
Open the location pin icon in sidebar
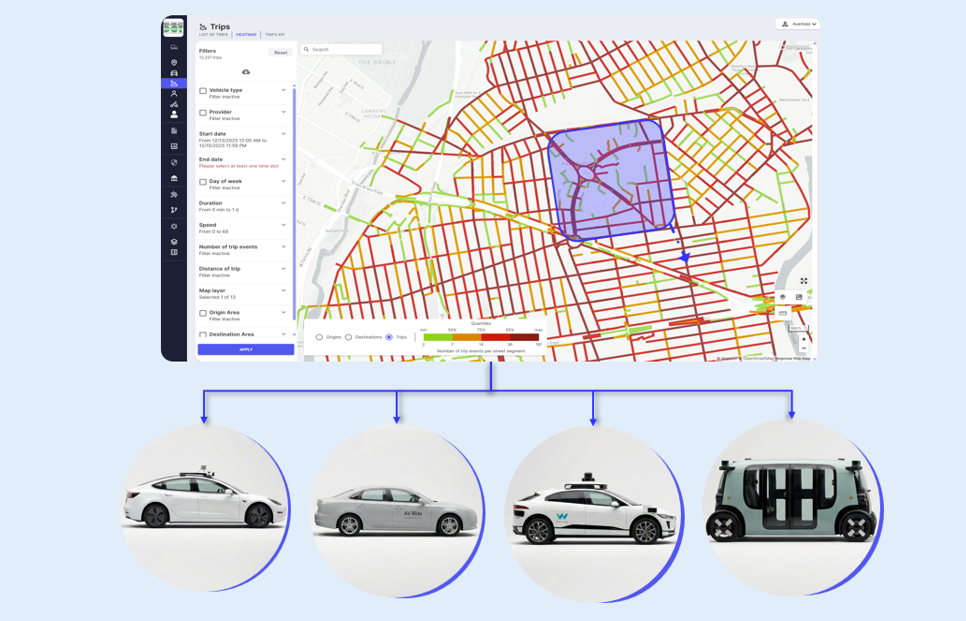(x=174, y=62)
